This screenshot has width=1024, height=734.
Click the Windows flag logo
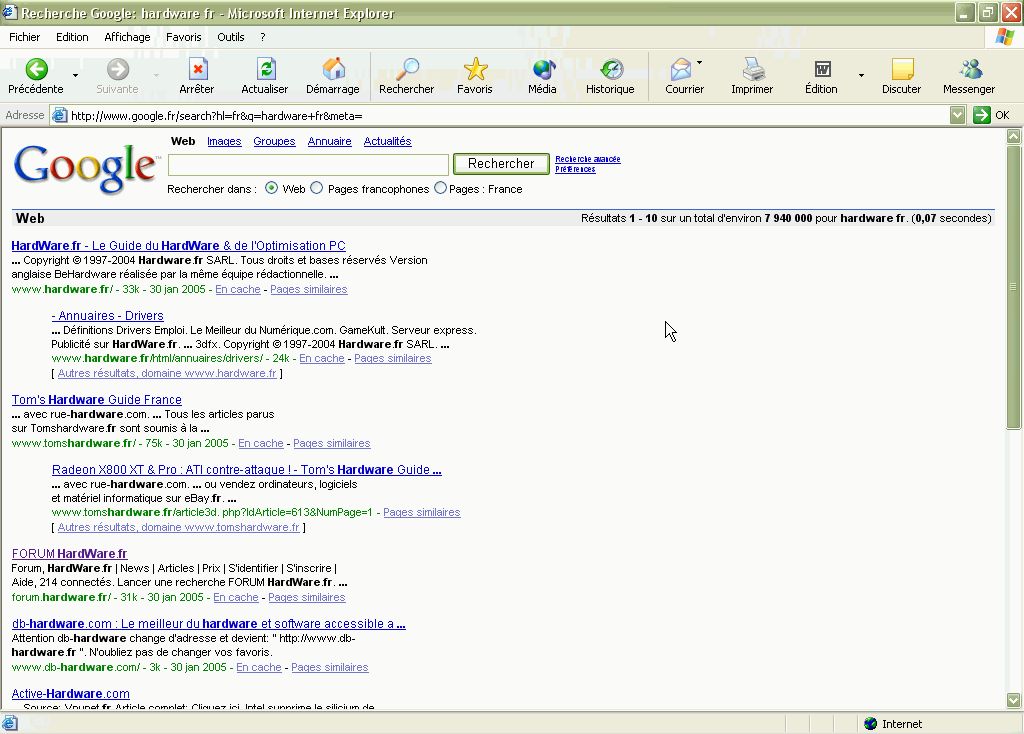pos(1004,37)
